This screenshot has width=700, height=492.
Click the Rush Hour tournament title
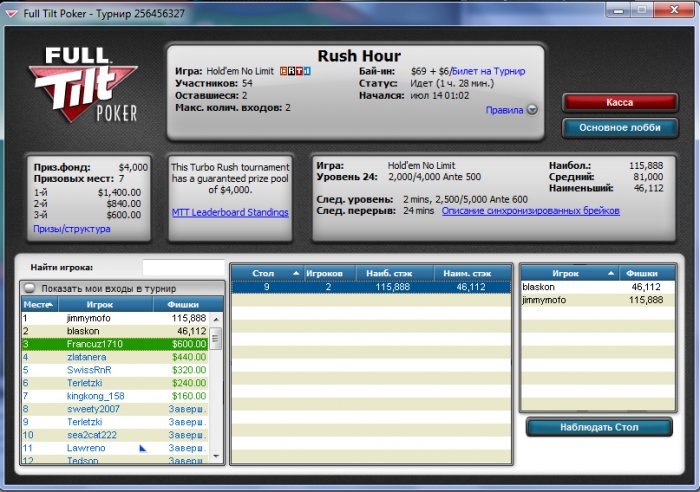pyautogui.click(x=359, y=56)
